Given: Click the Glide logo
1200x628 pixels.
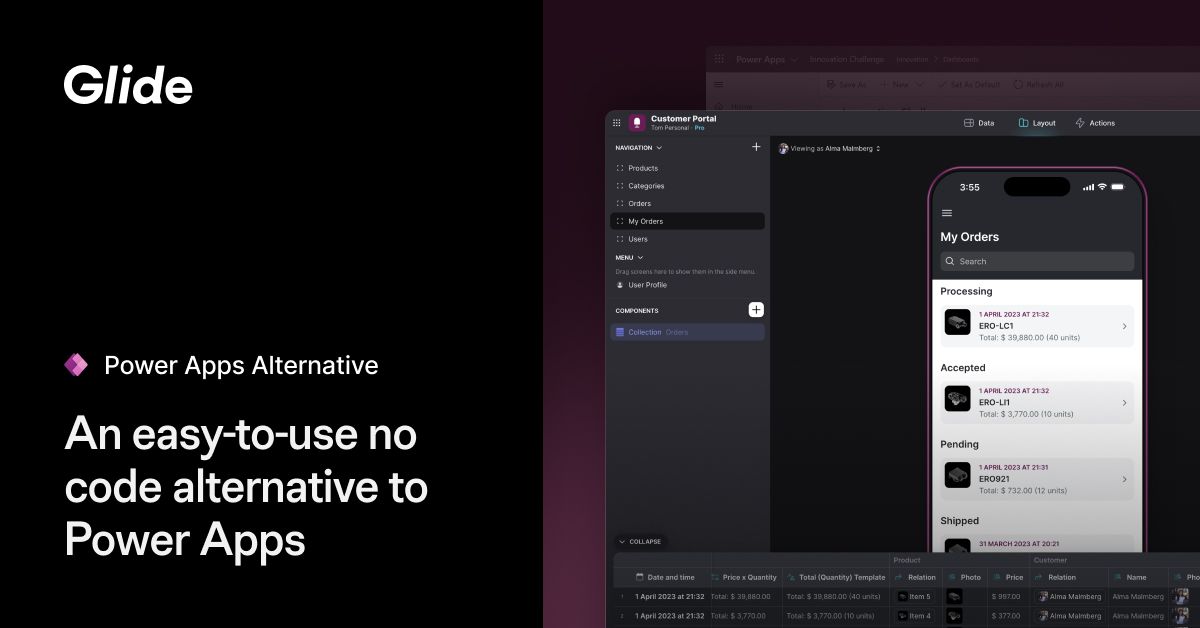Looking at the screenshot, I should [128, 84].
